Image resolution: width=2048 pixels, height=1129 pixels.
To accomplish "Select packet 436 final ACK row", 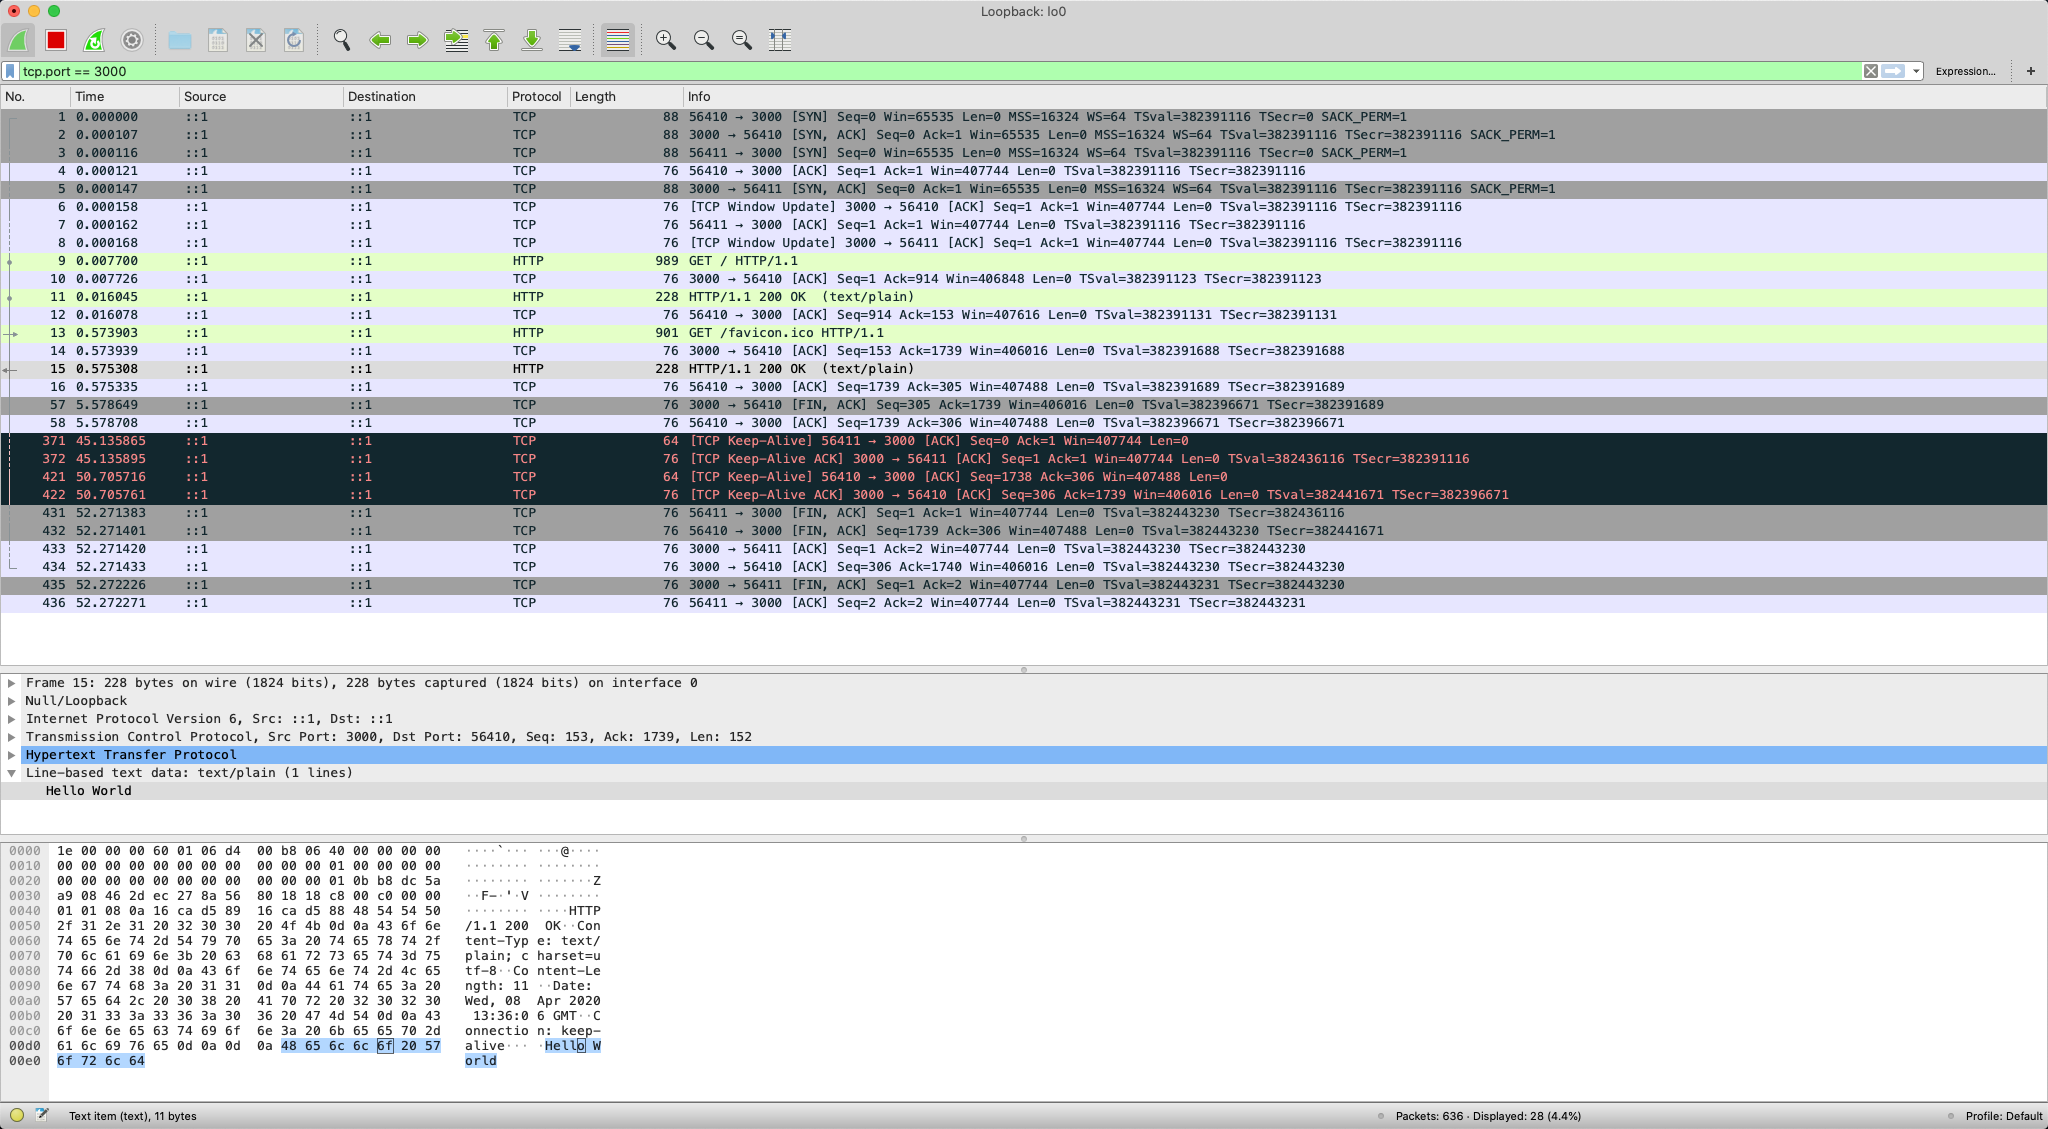I will tap(1024, 603).
